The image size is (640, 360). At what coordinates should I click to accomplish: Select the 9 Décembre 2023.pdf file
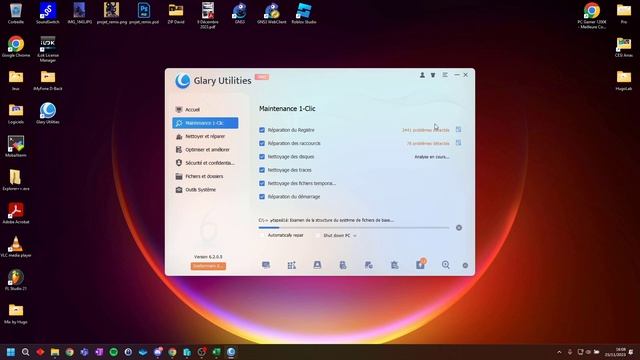pyautogui.click(x=208, y=16)
